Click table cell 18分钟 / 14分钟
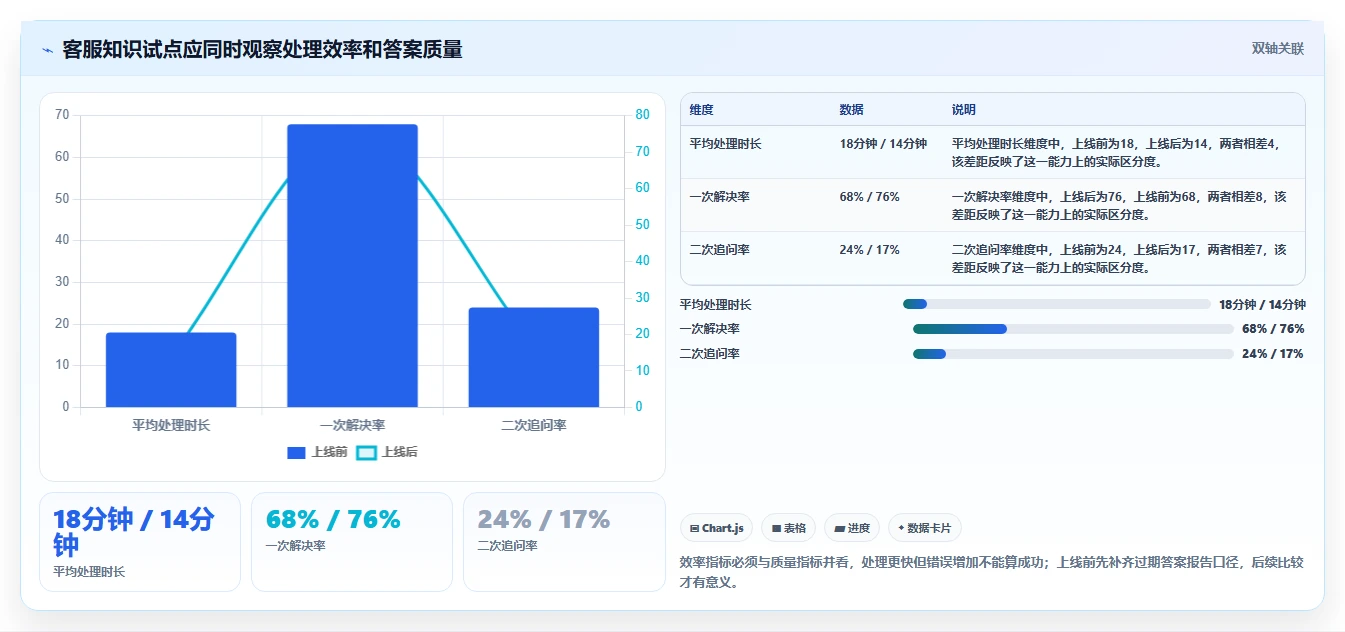 [883, 144]
